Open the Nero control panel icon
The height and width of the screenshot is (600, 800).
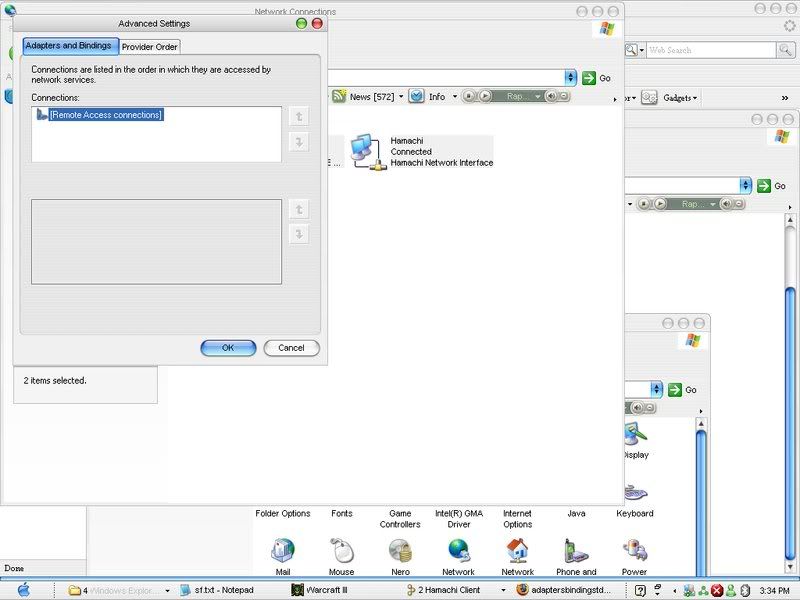point(400,550)
